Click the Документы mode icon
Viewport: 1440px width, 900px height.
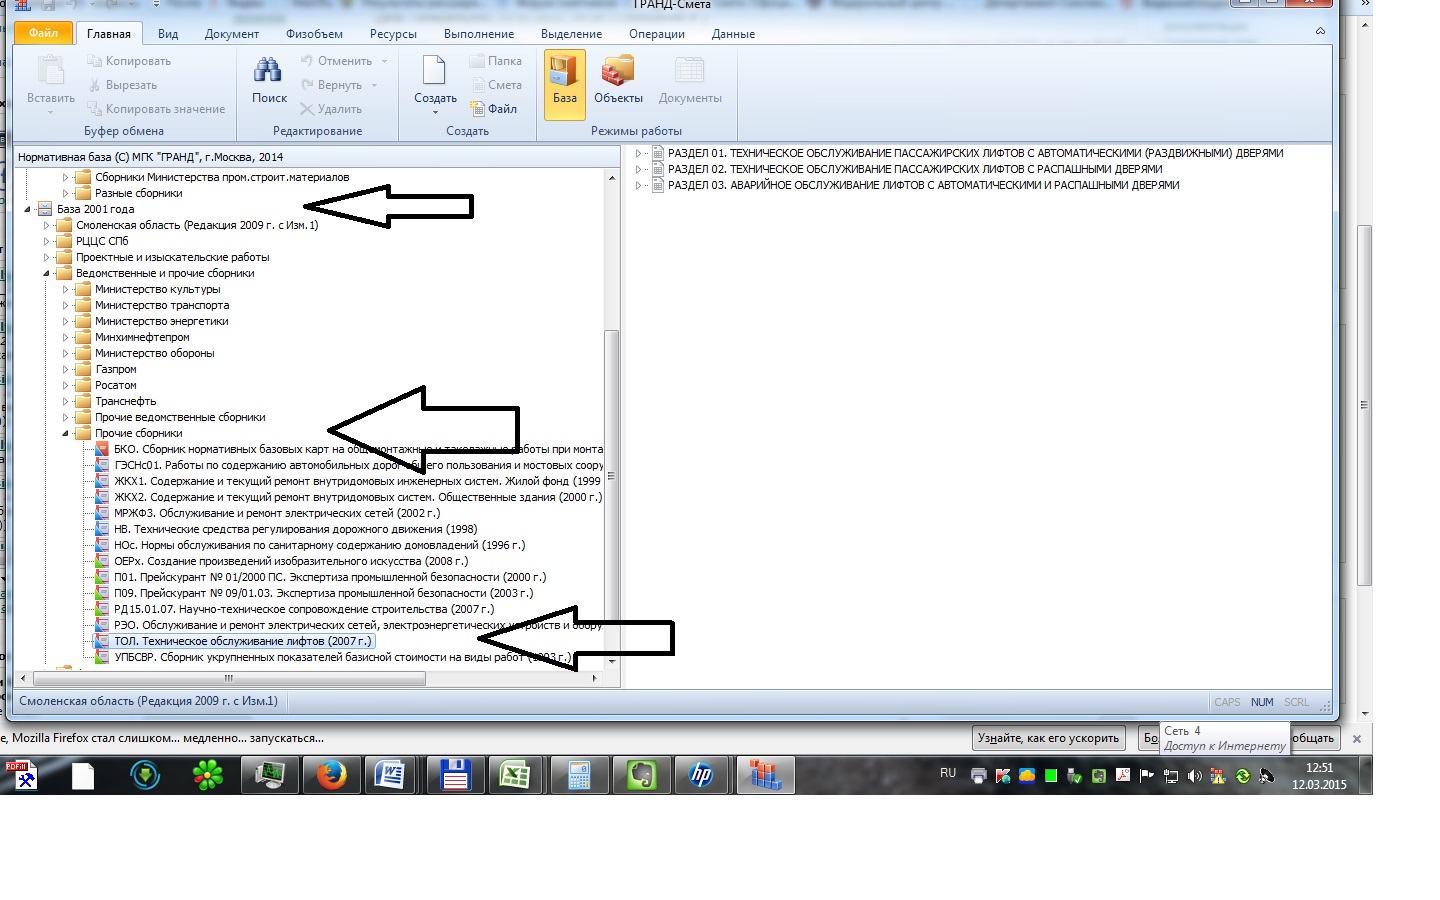click(x=690, y=80)
